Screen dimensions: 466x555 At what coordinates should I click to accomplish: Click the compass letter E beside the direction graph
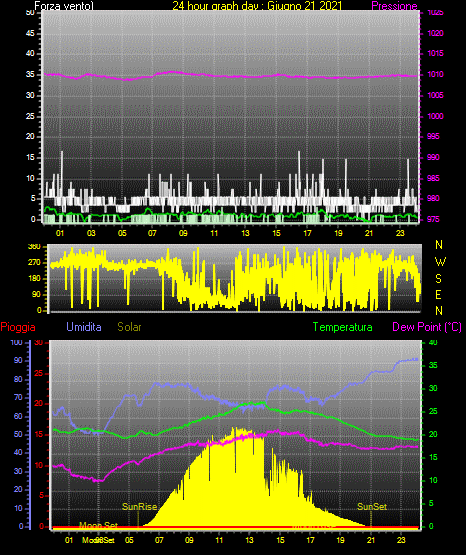pyautogui.click(x=438, y=295)
